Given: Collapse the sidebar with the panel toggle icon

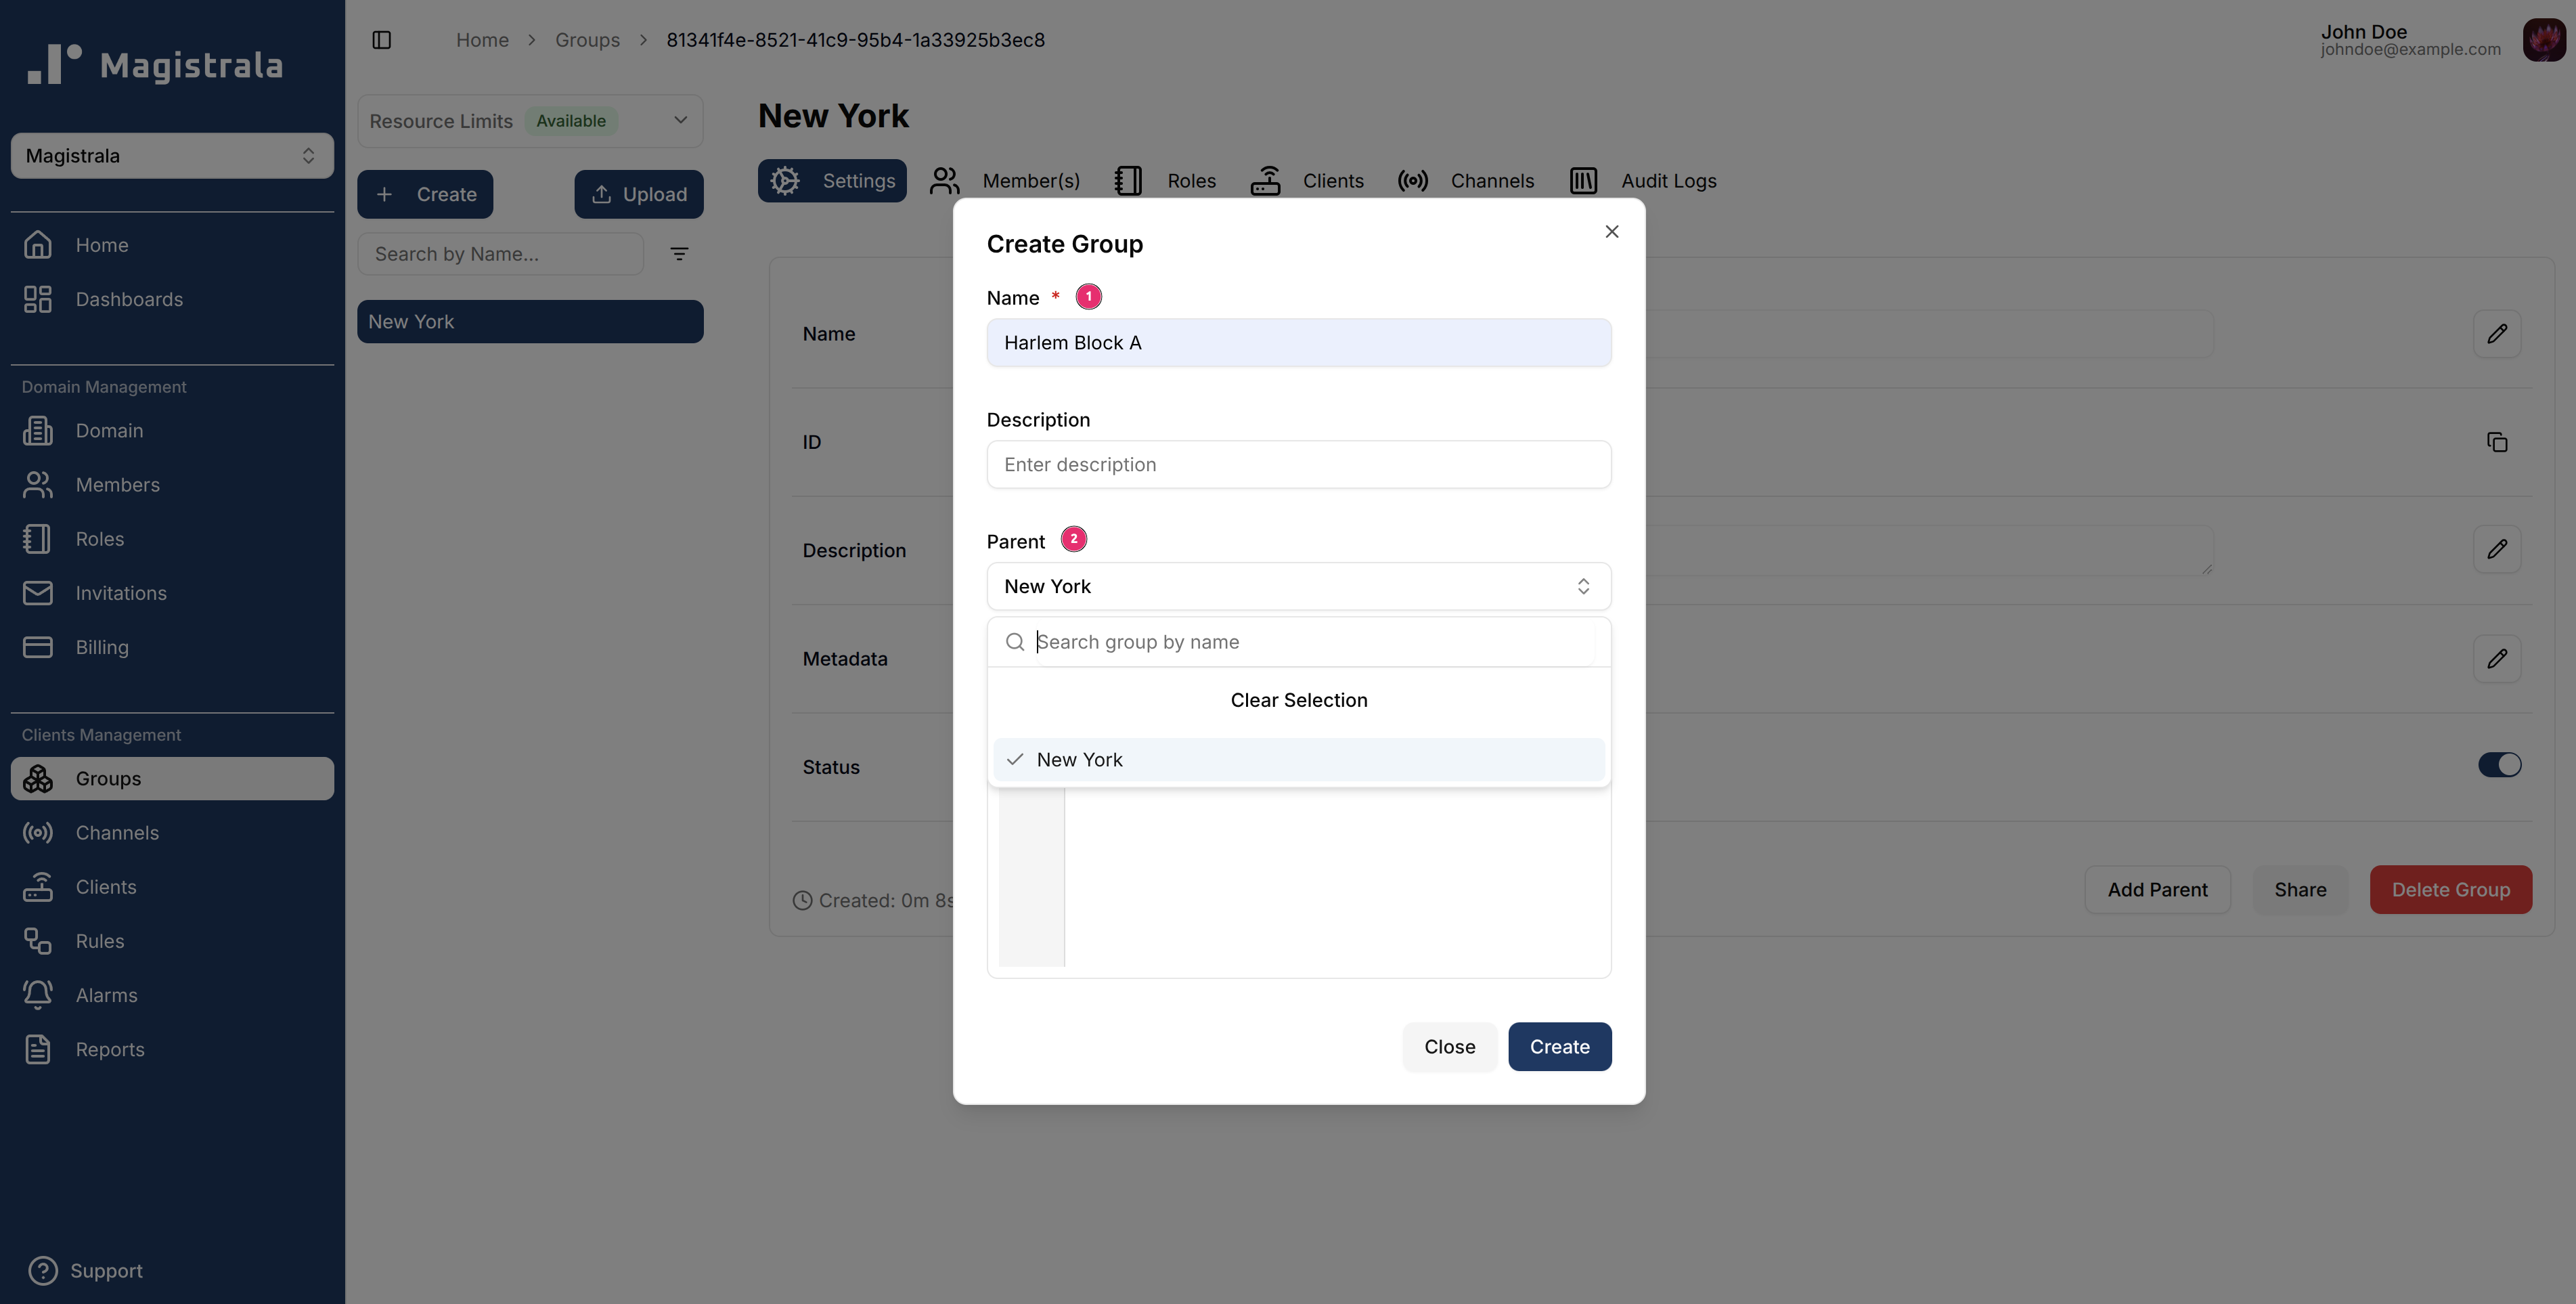Looking at the screenshot, I should (x=382, y=39).
